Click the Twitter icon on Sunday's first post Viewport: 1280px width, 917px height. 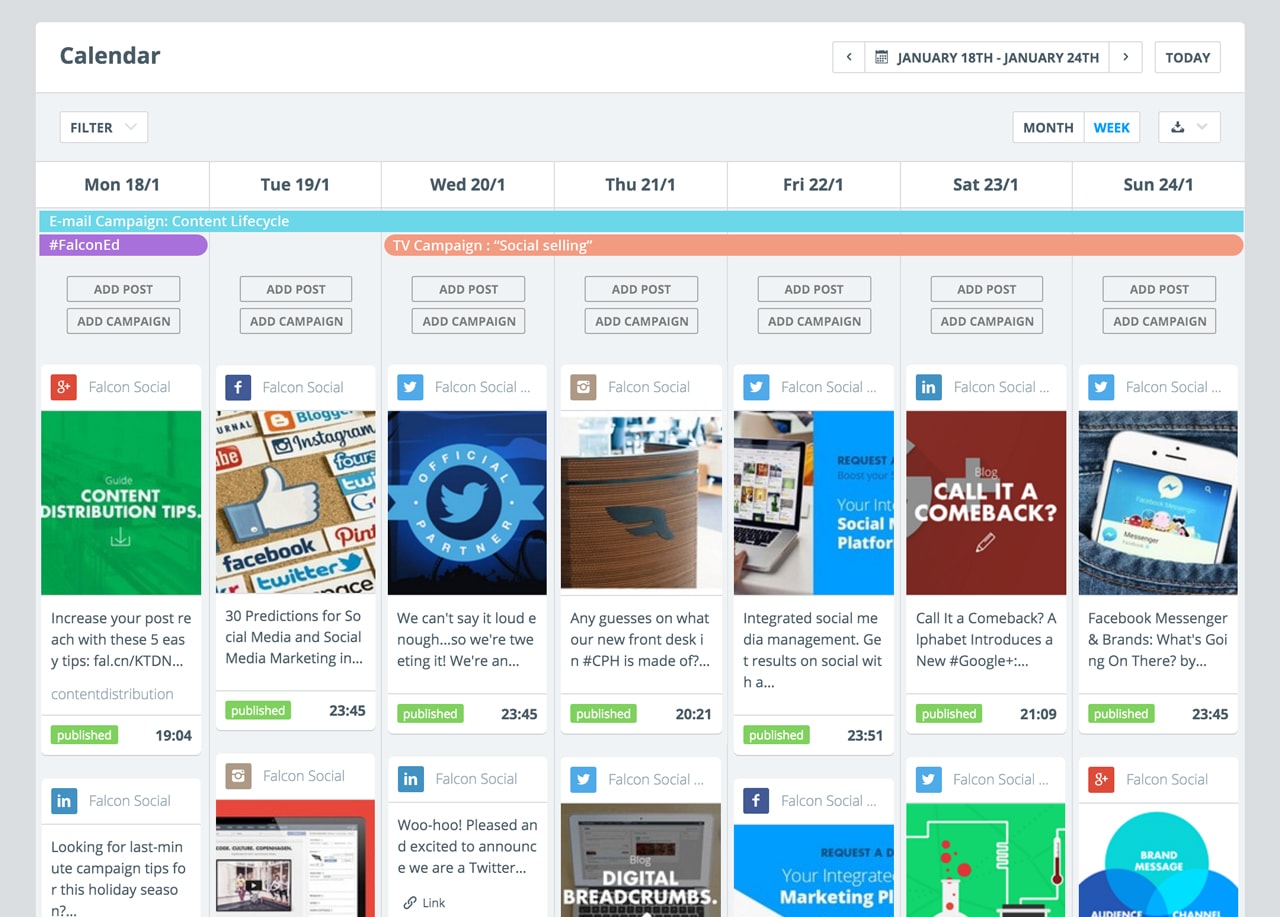pos(1101,387)
